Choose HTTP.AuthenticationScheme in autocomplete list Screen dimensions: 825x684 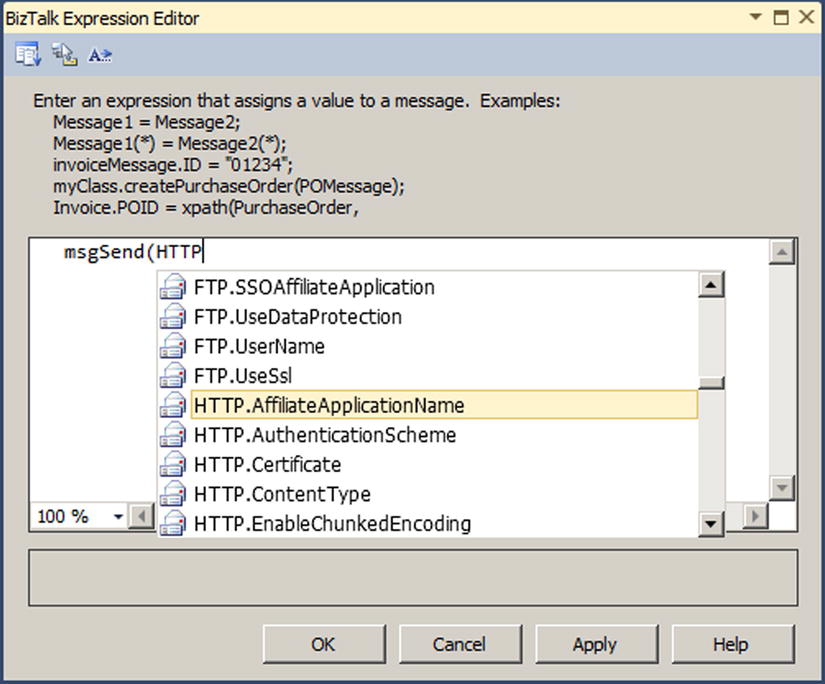point(325,435)
